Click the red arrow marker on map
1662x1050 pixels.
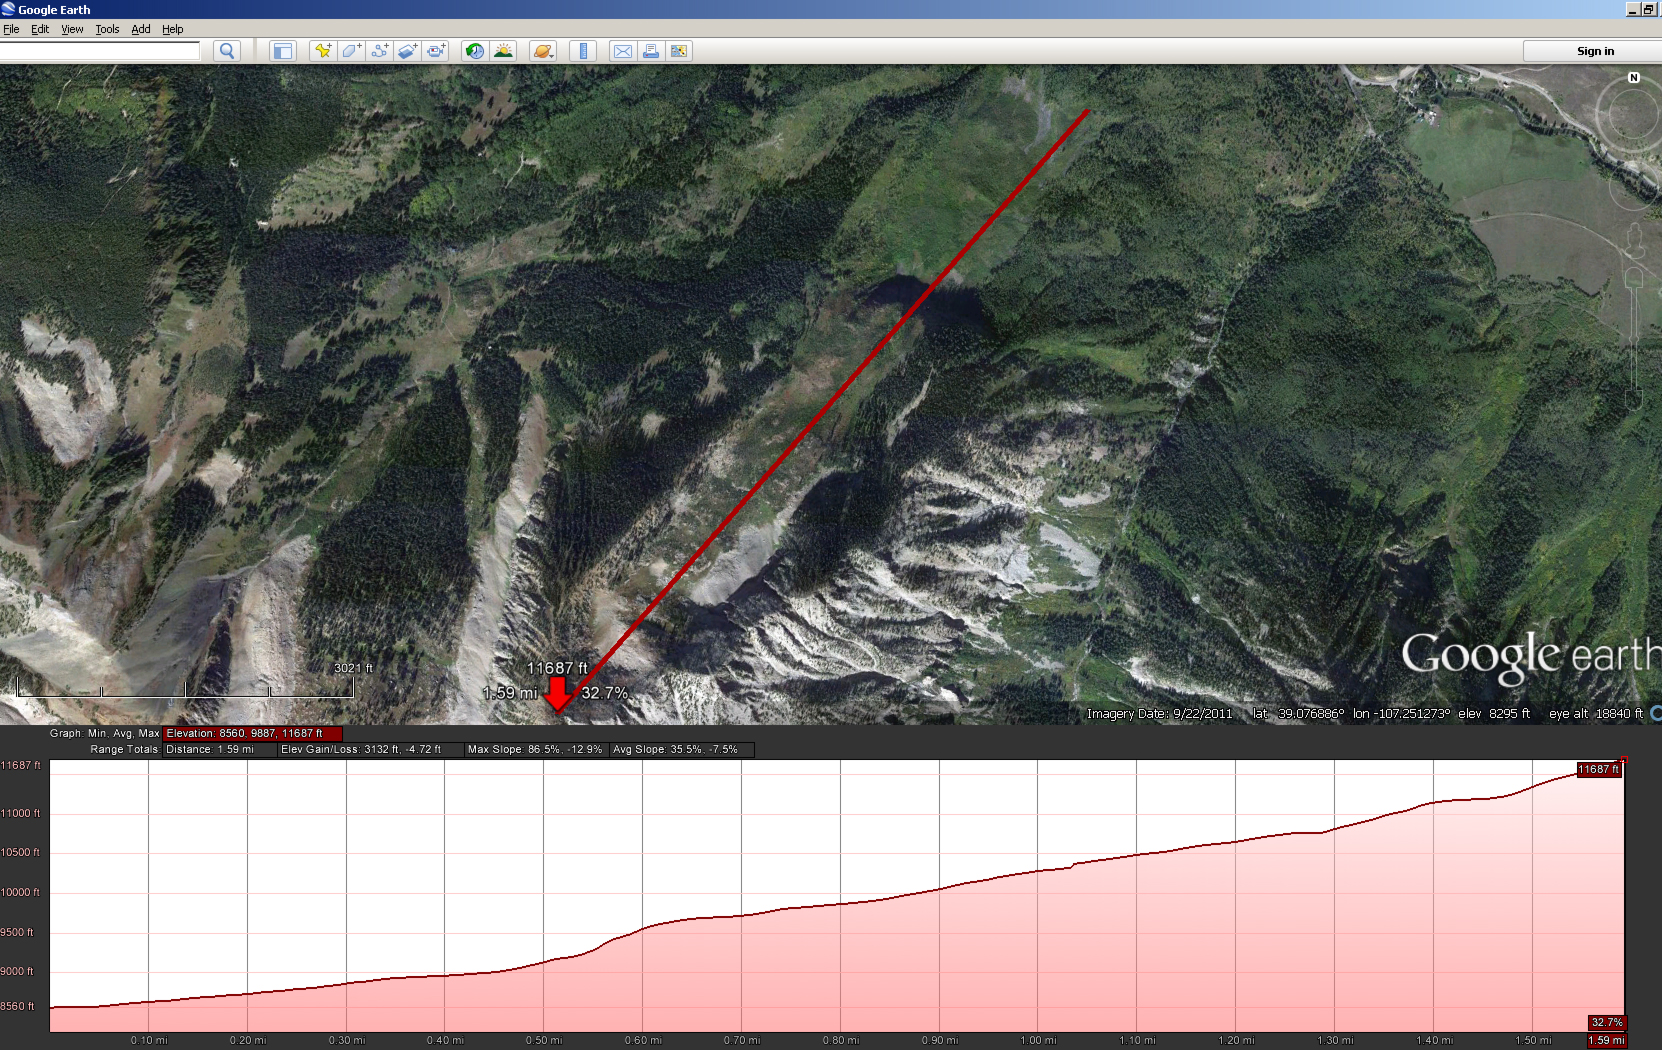558,693
